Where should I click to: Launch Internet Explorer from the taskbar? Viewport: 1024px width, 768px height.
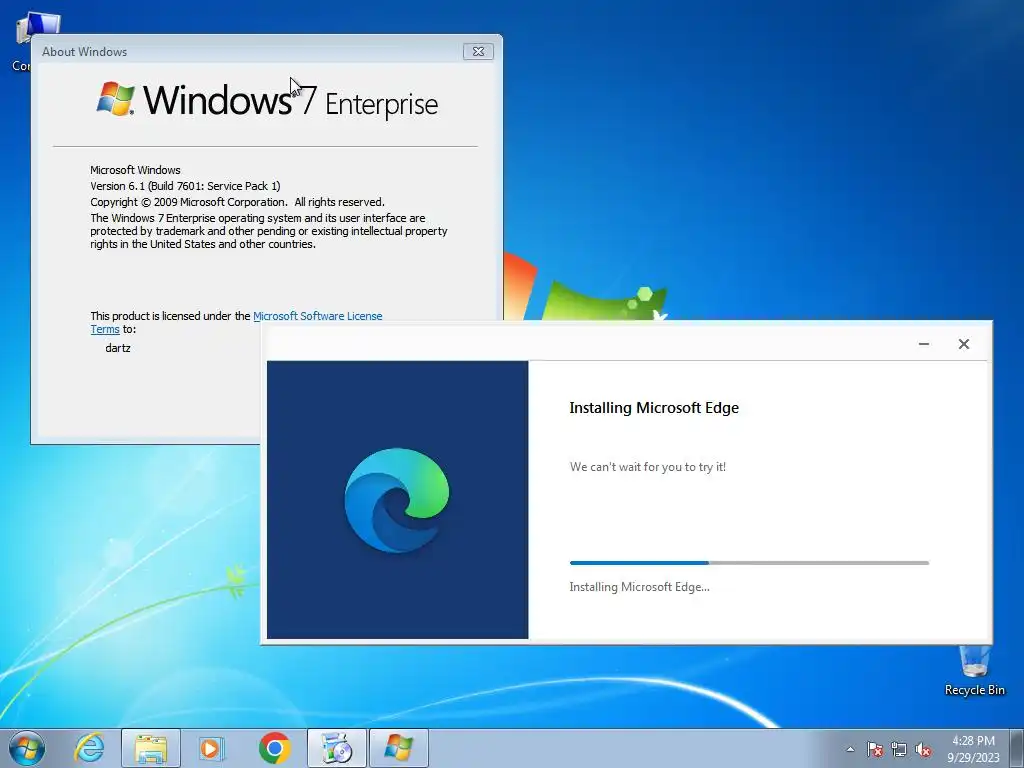coord(89,748)
